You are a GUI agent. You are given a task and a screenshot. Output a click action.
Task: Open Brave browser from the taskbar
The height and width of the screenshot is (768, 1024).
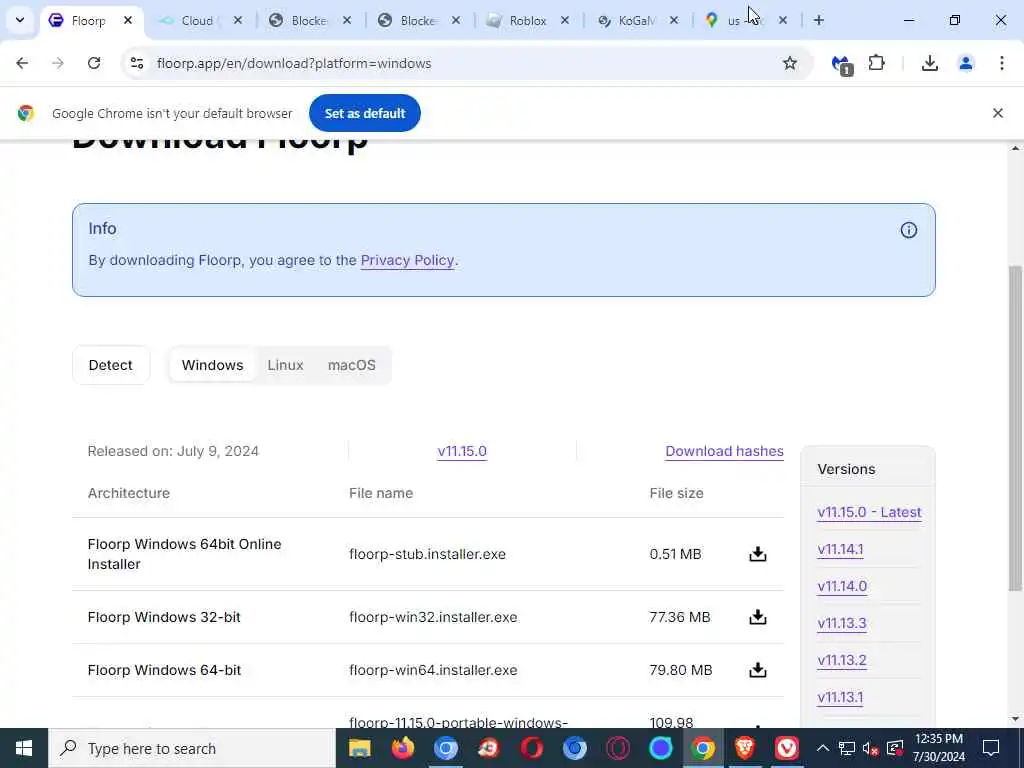pos(744,748)
